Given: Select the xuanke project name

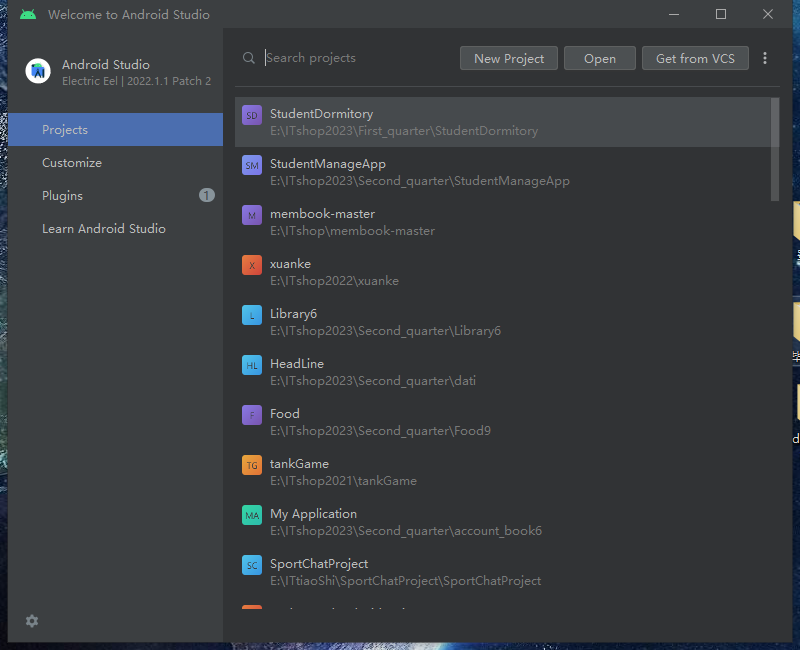Looking at the screenshot, I should pyautogui.click(x=290, y=264).
